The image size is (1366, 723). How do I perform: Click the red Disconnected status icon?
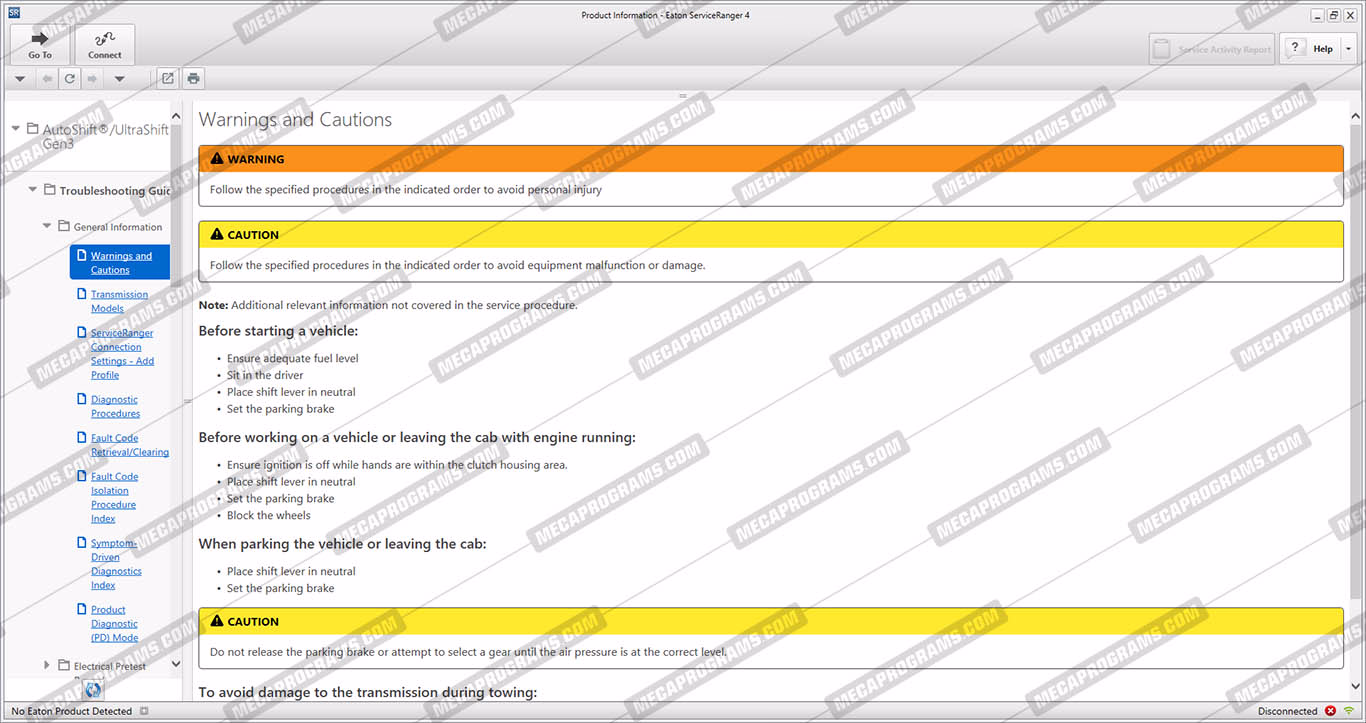(x=1330, y=711)
